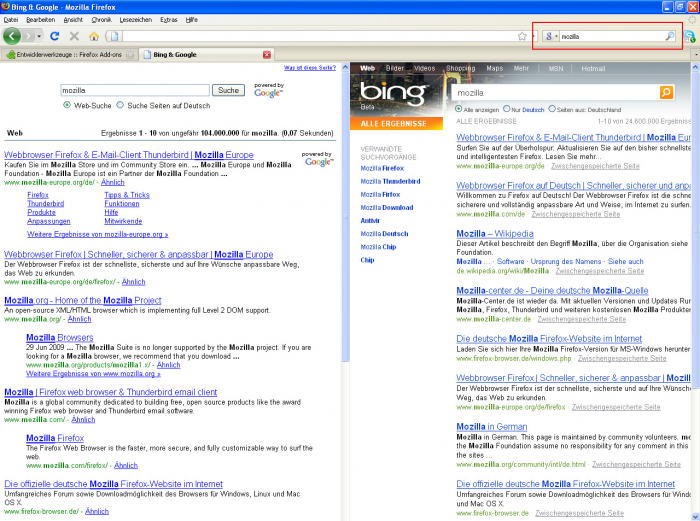Viewport: 700px width, 521px height.
Task: Focus the URL address bar
Action: click(x=317, y=36)
